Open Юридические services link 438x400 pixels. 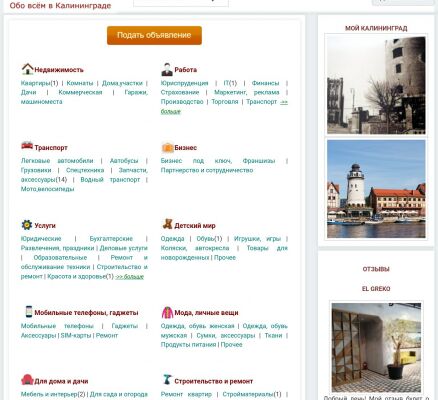[41, 239]
